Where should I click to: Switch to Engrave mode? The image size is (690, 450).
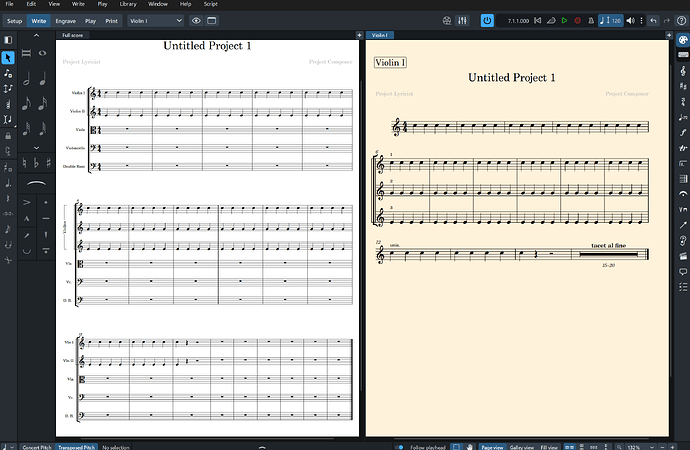[64, 20]
